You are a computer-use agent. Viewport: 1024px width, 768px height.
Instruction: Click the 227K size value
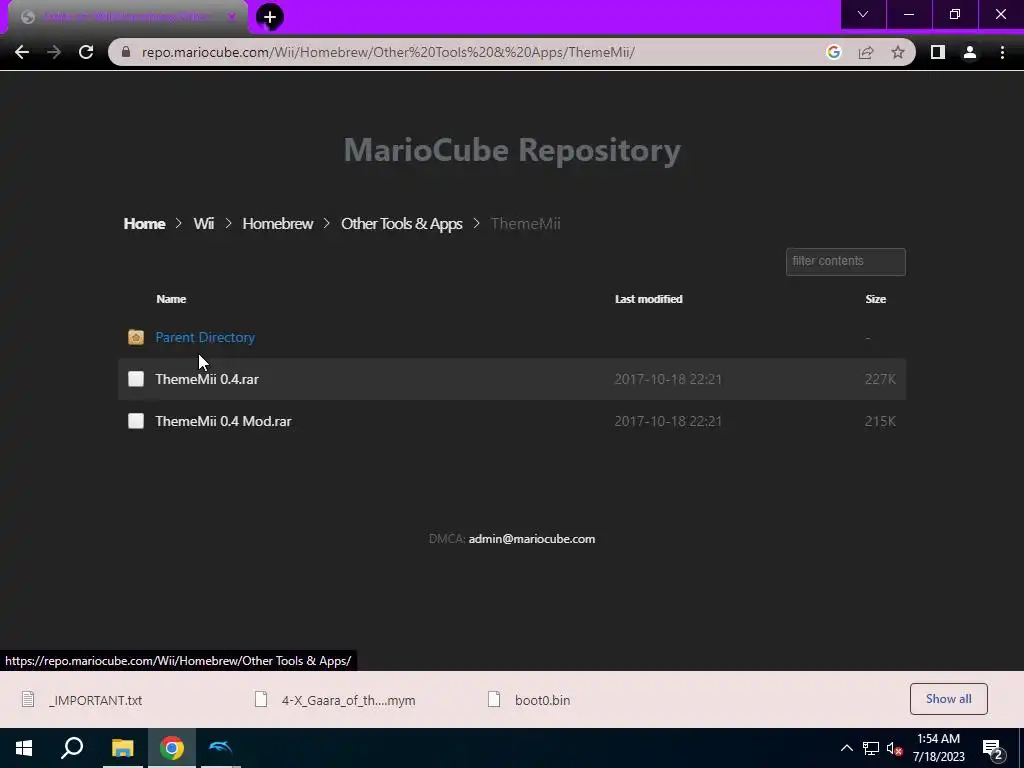coord(880,379)
